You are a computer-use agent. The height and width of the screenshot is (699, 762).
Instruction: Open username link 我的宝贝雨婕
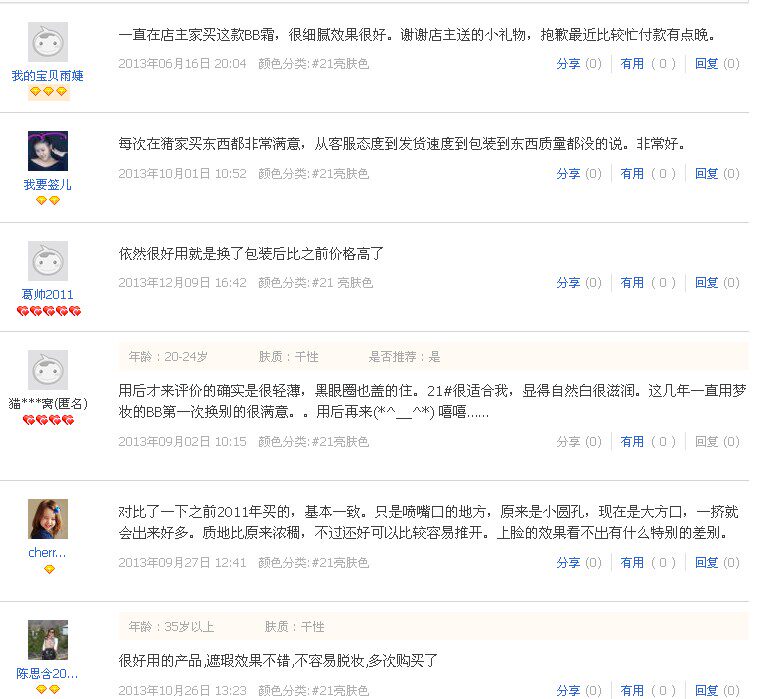coord(48,76)
